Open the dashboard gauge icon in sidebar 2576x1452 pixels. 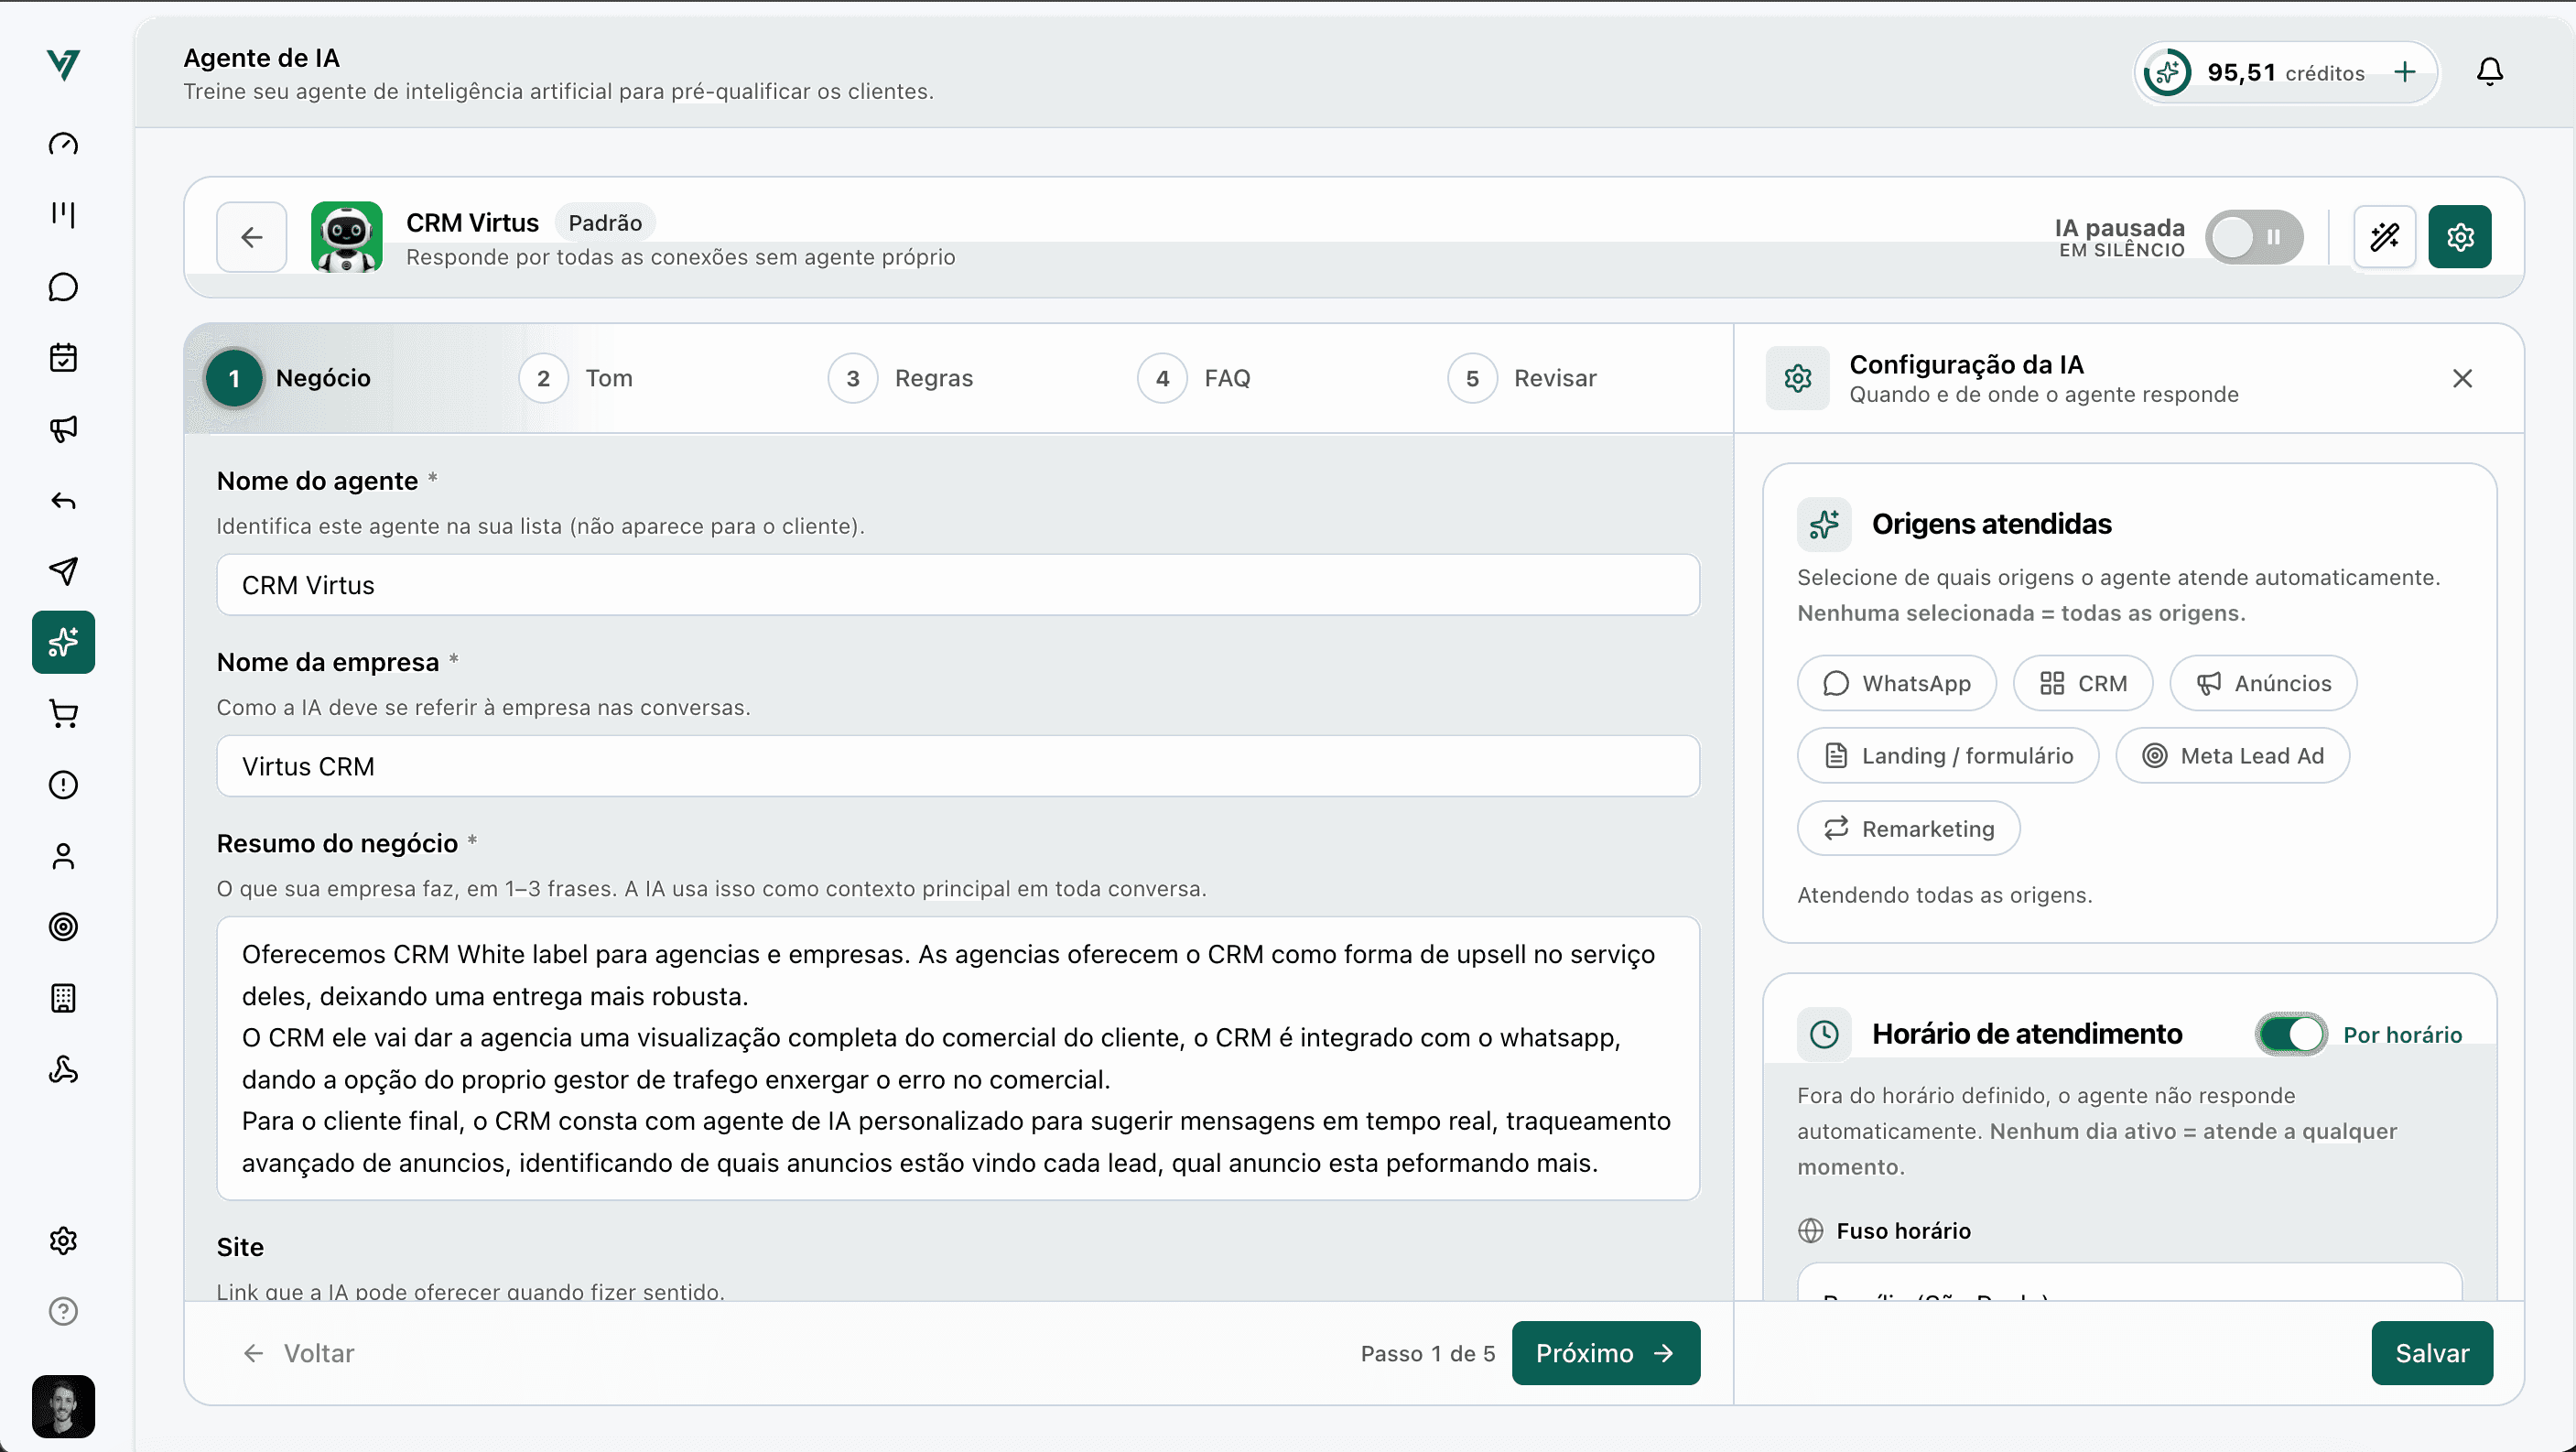pos(63,144)
